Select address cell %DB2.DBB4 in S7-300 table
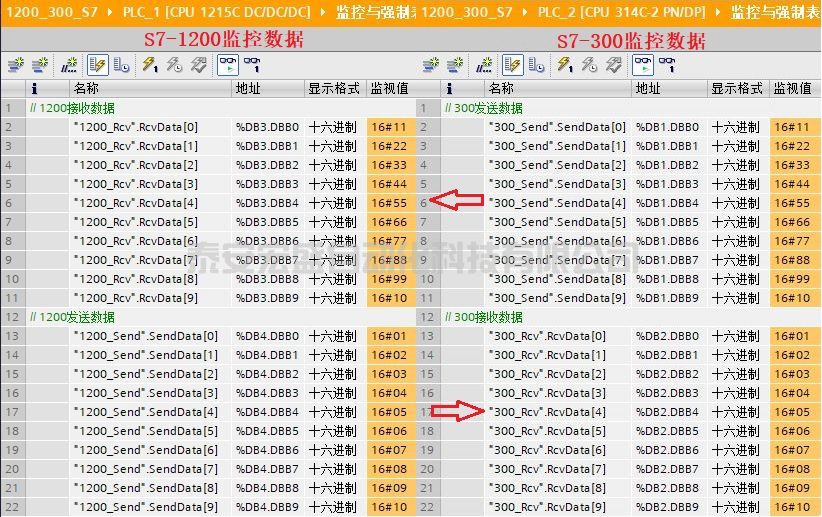This screenshot has height=517, width=822. (x=667, y=412)
